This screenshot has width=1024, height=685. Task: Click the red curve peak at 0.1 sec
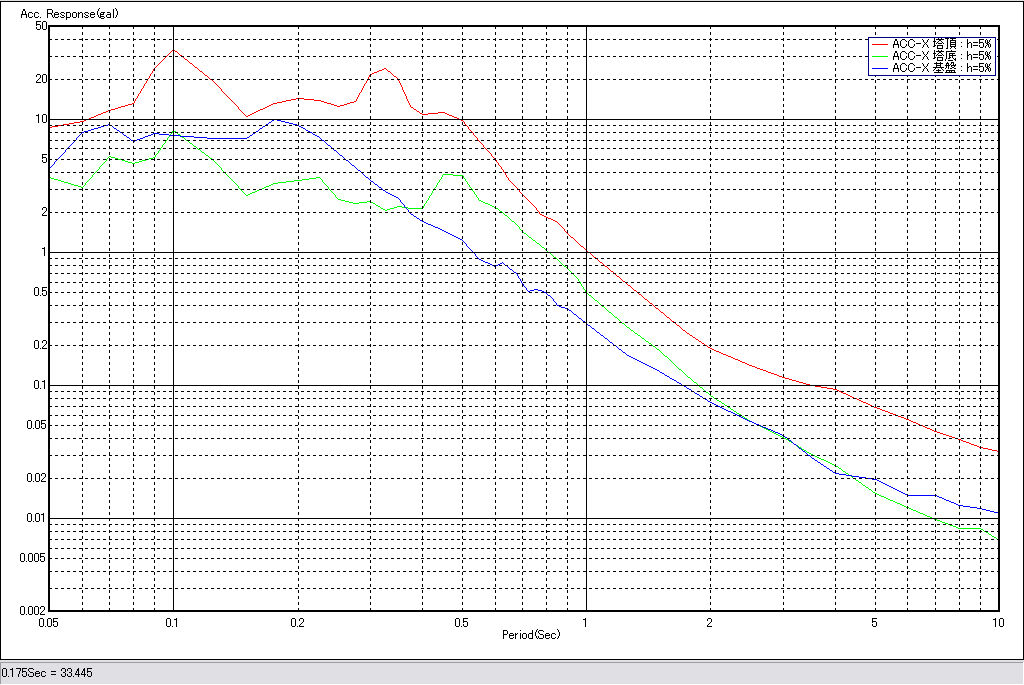pos(174,50)
